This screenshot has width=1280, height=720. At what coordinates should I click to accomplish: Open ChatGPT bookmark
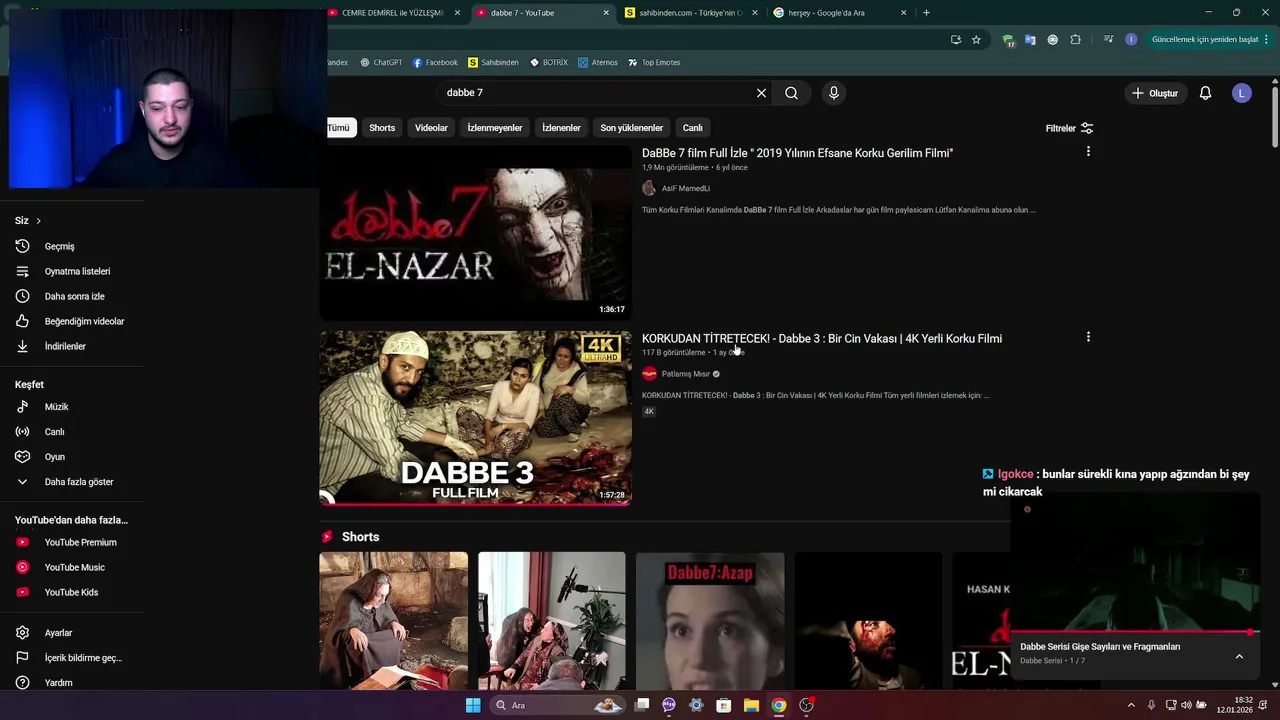381,62
